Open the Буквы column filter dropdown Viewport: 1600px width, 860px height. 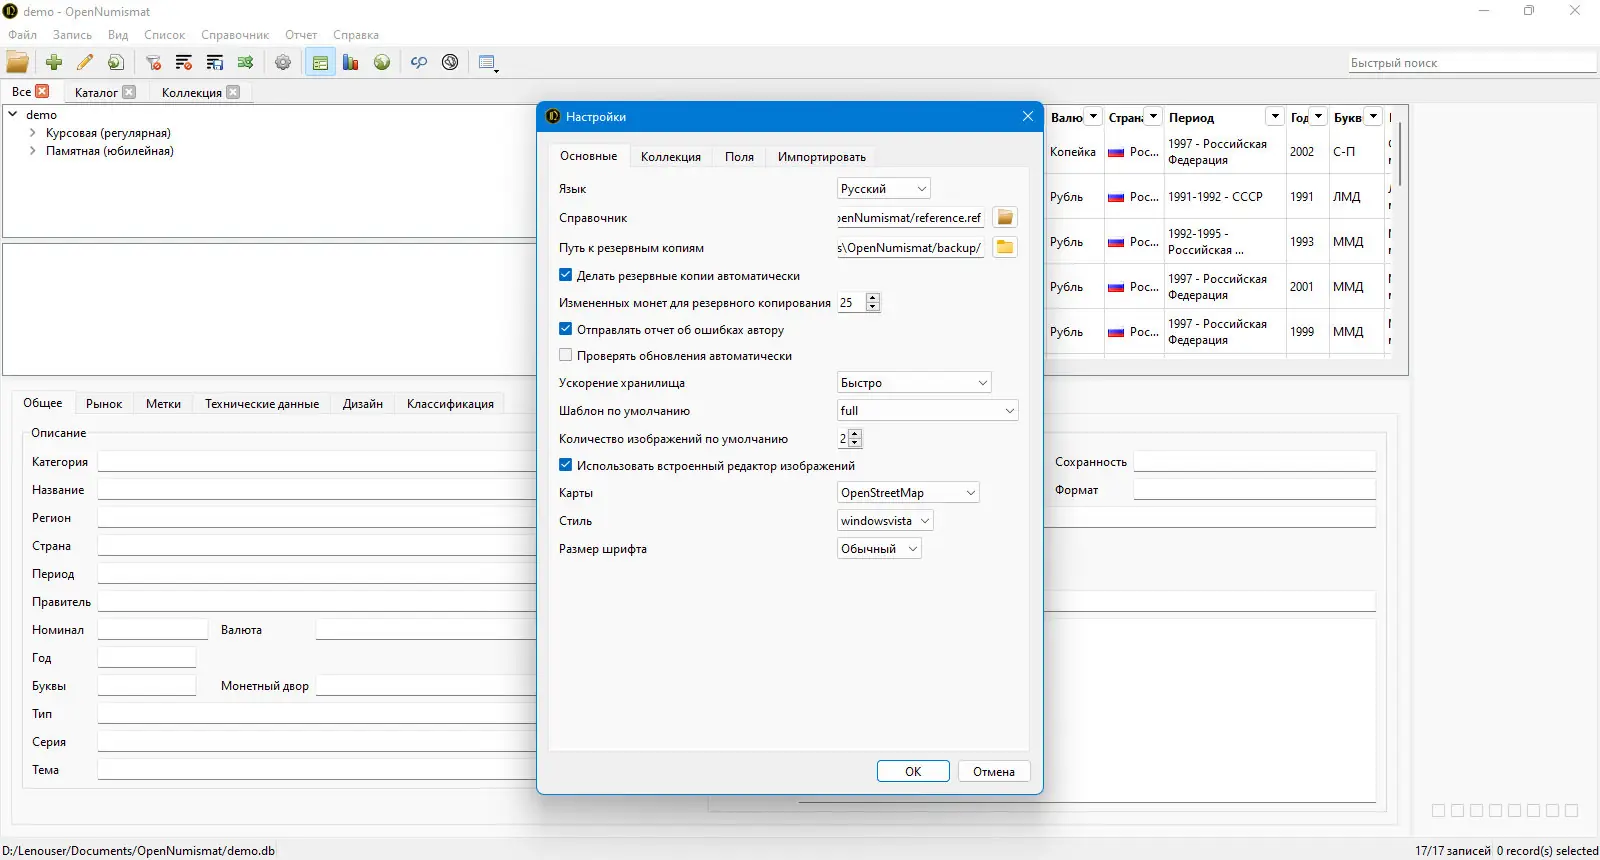(x=1373, y=117)
